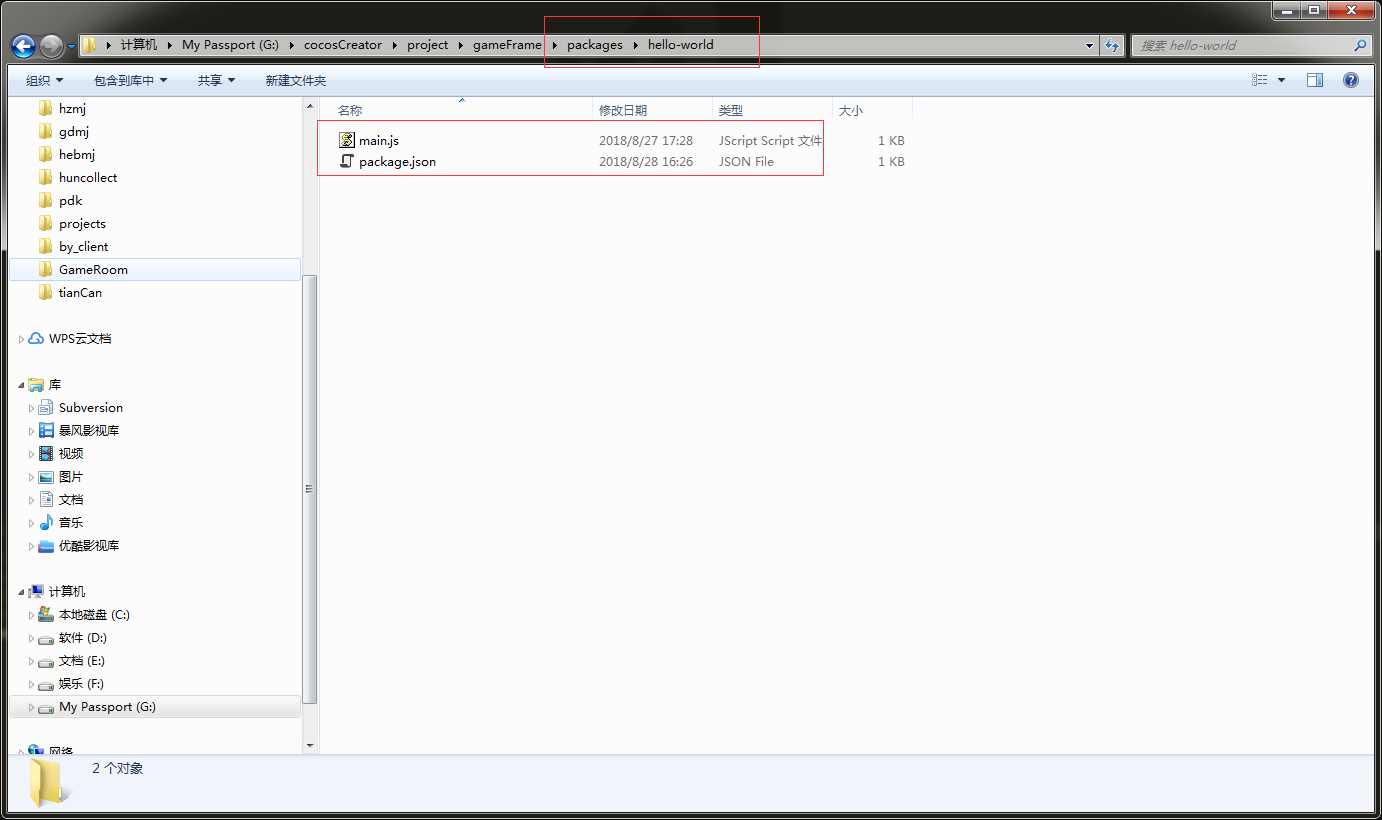Collapse the 计算机 tree node
Viewport: 1382px width, 820px height.
tap(22, 592)
